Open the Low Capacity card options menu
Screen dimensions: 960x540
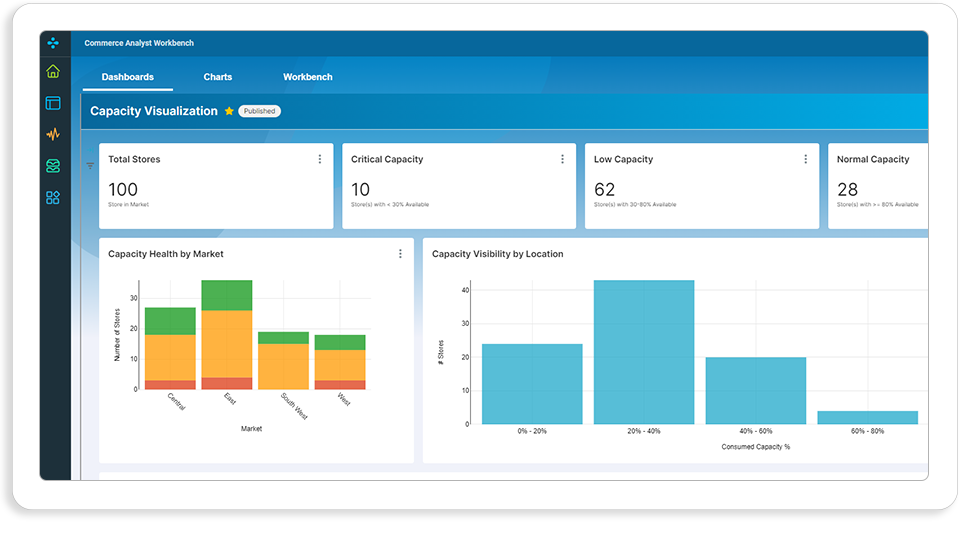tap(805, 159)
